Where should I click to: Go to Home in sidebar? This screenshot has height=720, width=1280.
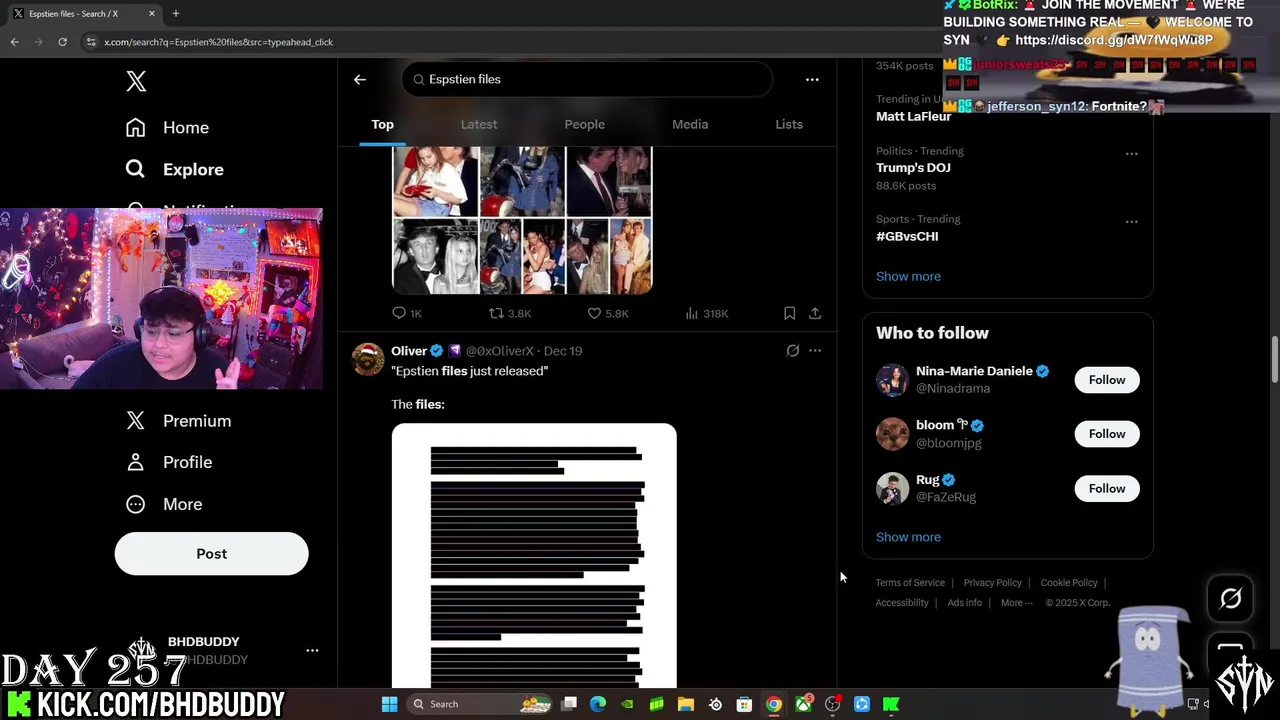[x=167, y=128]
